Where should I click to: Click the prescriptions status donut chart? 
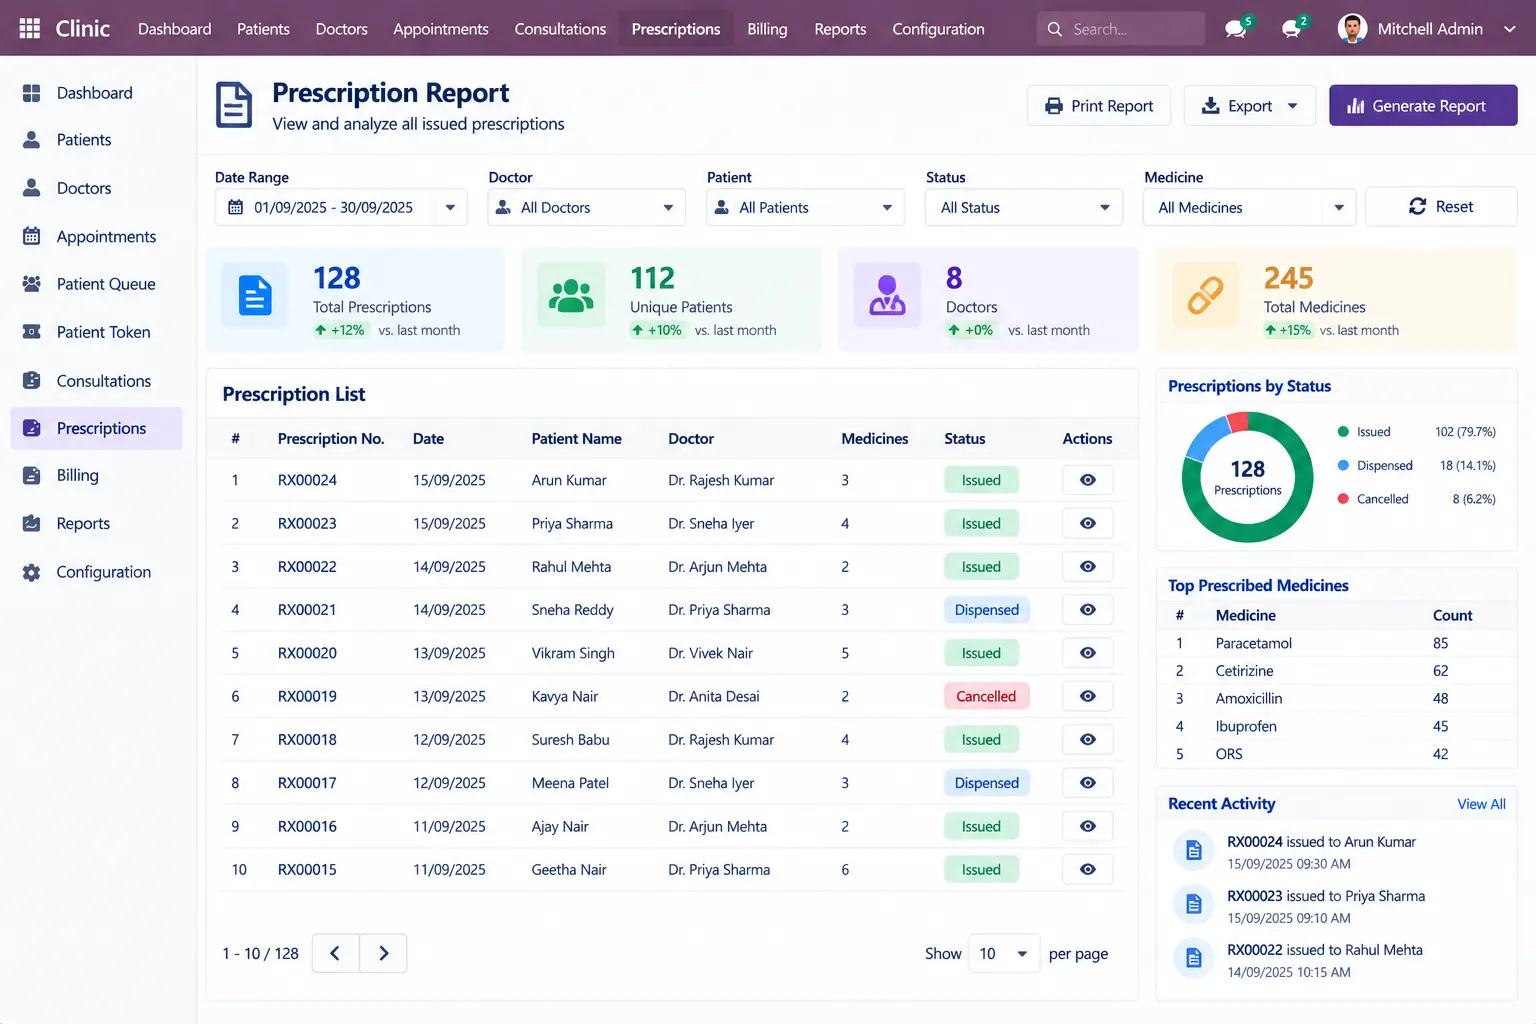point(1247,477)
